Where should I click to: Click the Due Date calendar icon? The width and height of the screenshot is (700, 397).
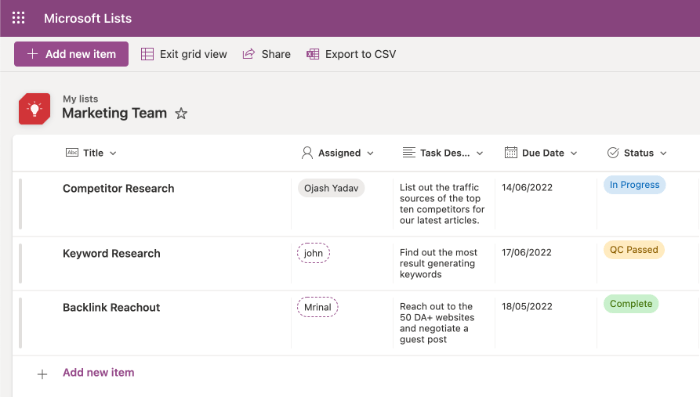coord(511,152)
